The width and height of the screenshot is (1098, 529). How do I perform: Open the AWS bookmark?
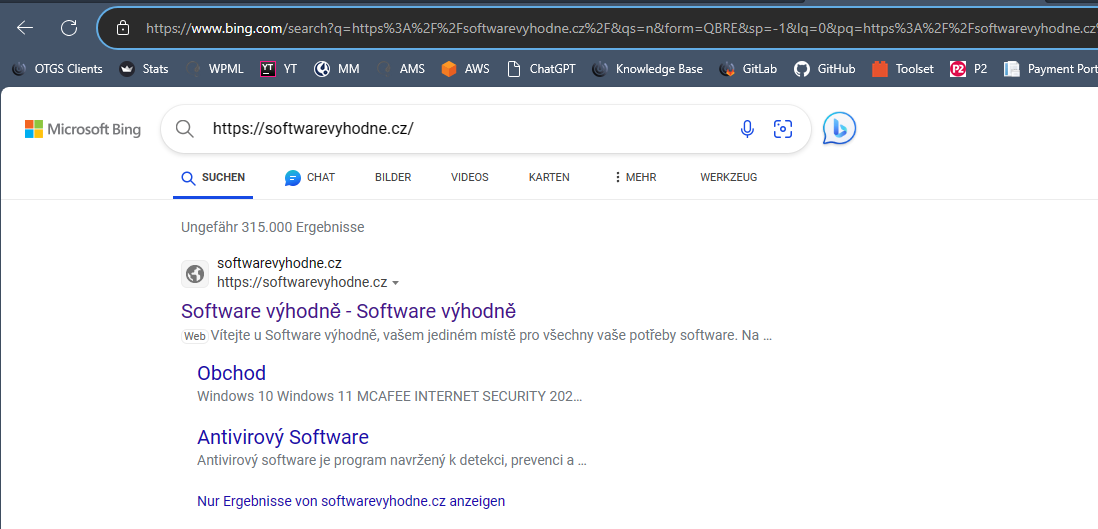[465, 69]
